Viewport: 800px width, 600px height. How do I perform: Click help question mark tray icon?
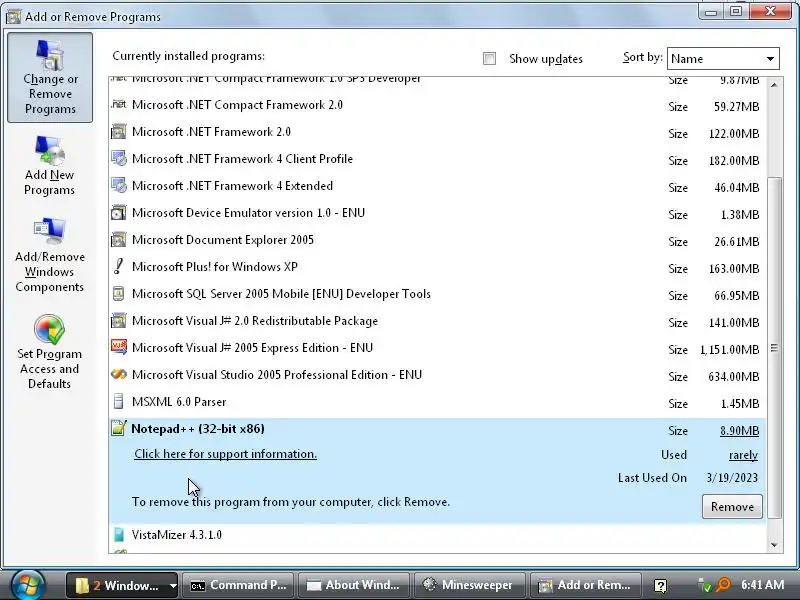point(660,586)
